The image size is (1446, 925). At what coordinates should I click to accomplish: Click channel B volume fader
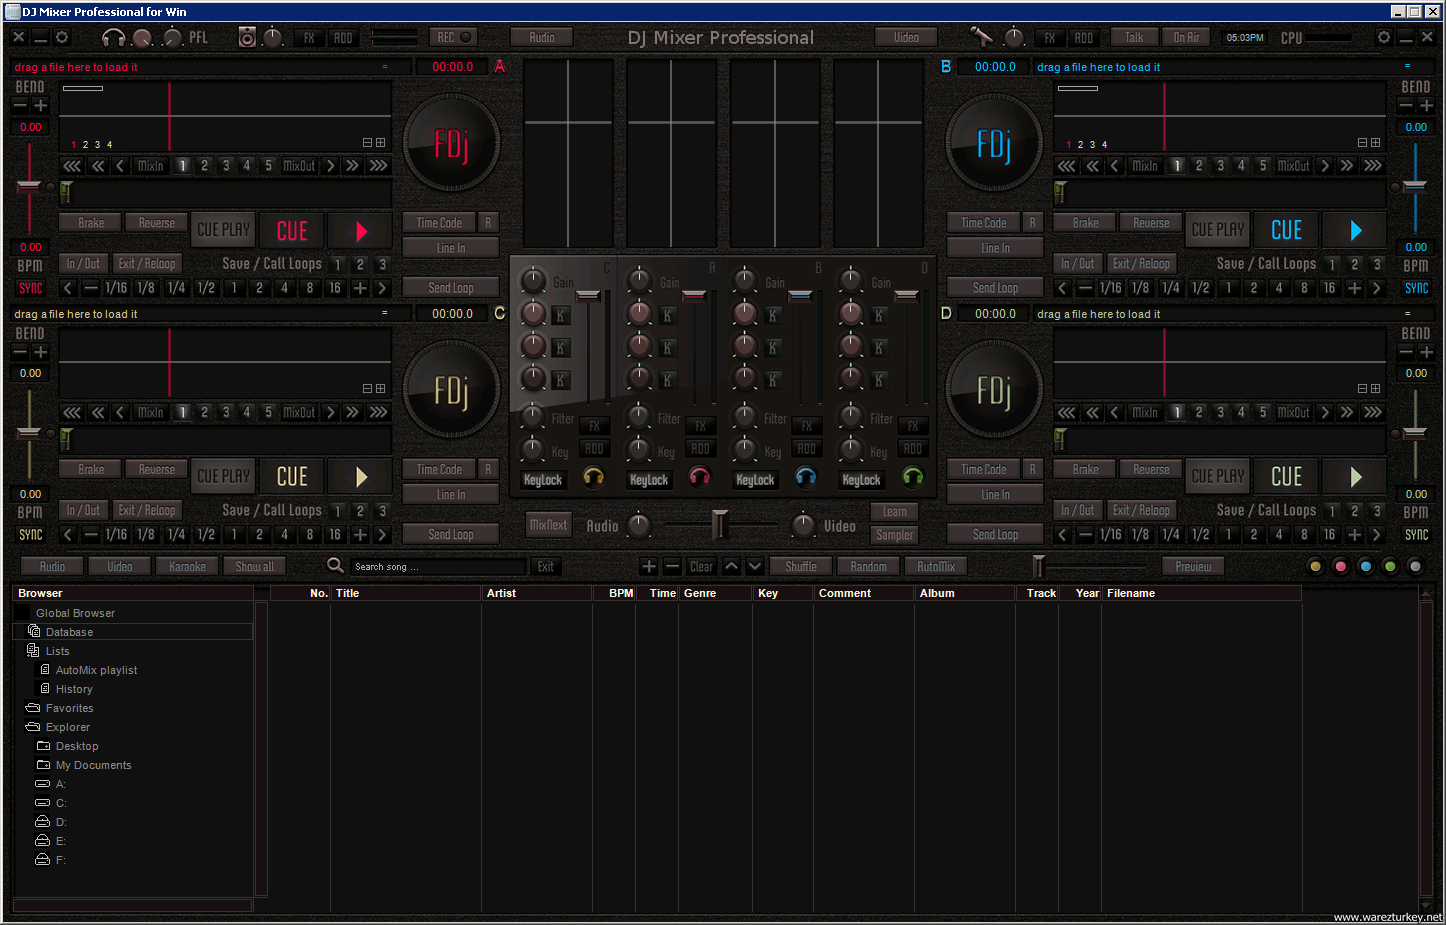(x=800, y=296)
